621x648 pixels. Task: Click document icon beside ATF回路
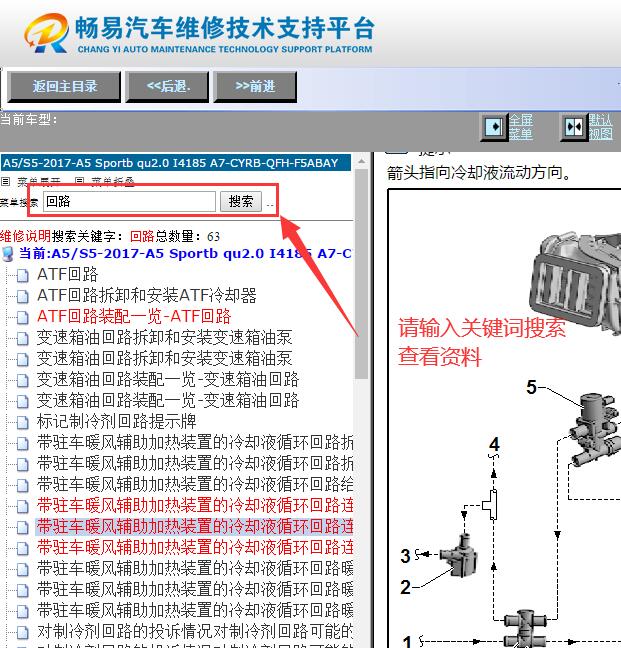(22, 275)
